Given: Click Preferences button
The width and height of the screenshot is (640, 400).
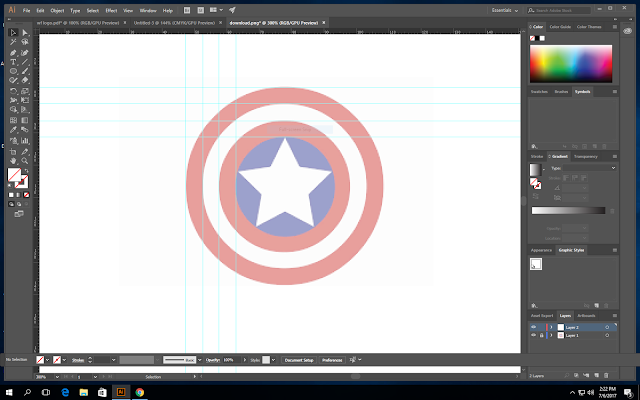Looking at the screenshot, I should [332, 360].
